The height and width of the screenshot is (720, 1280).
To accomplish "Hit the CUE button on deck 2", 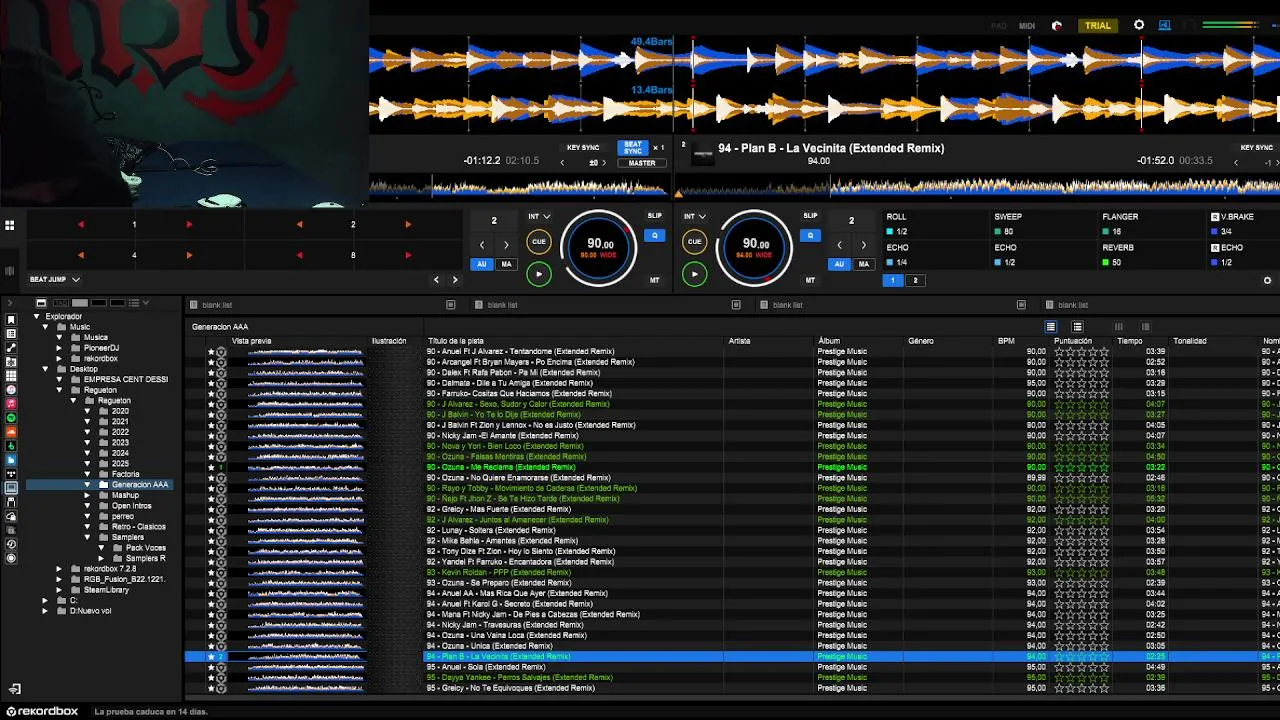I will (694, 241).
